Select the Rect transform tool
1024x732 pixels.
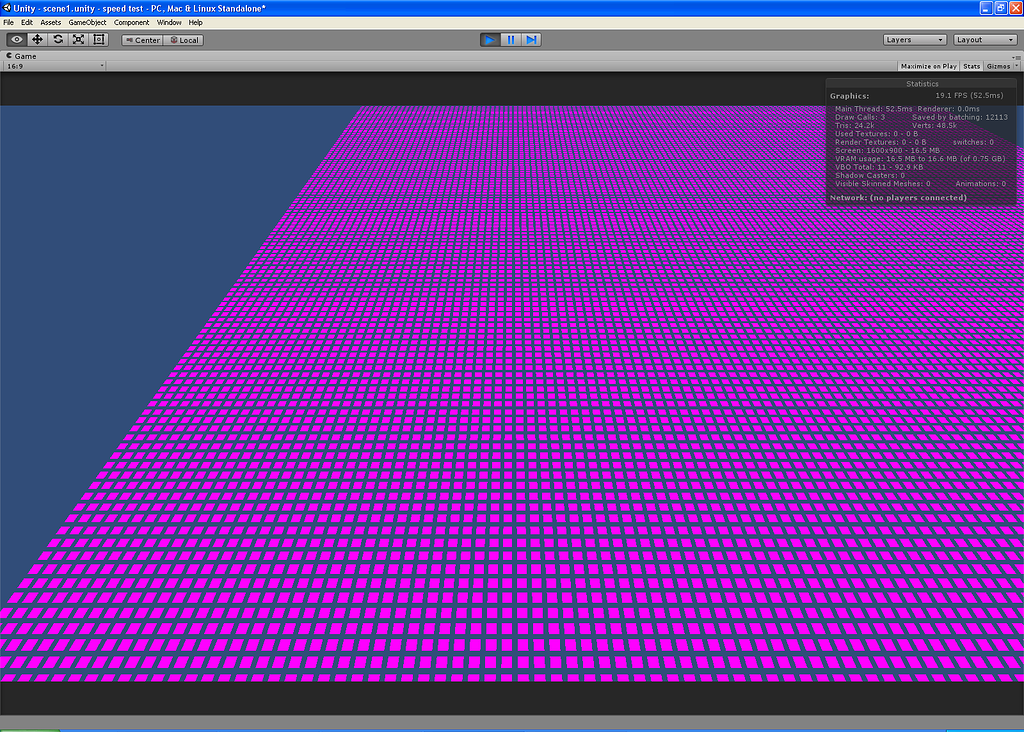98,39
